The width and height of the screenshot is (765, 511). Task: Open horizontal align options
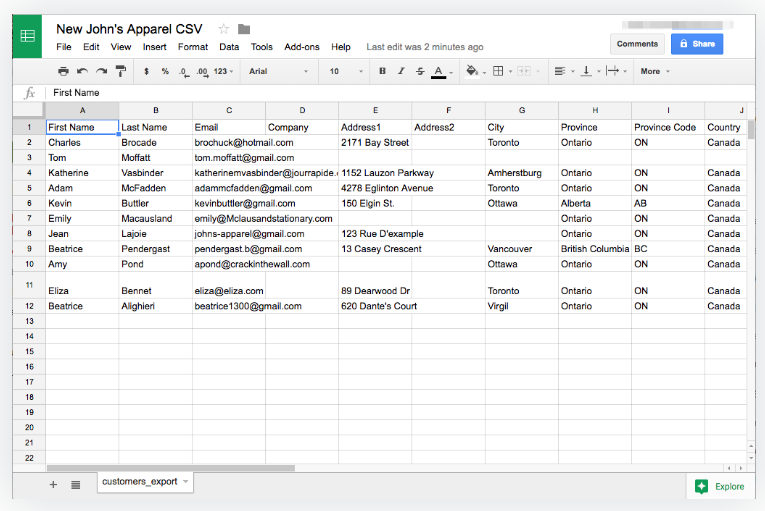click(x=560, y=71)
